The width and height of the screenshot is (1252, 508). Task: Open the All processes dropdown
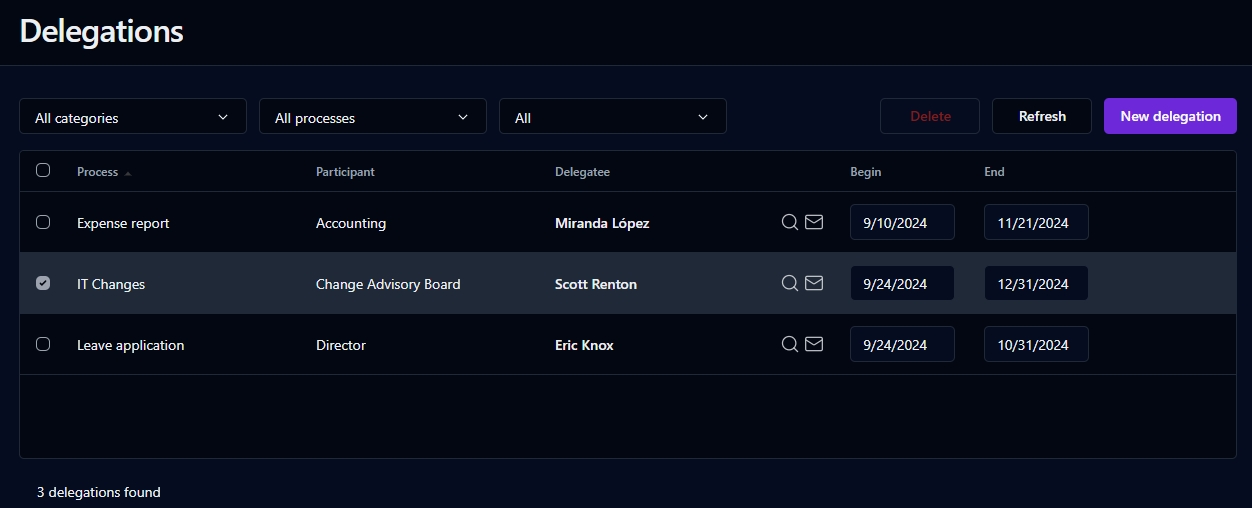[373, 117]
